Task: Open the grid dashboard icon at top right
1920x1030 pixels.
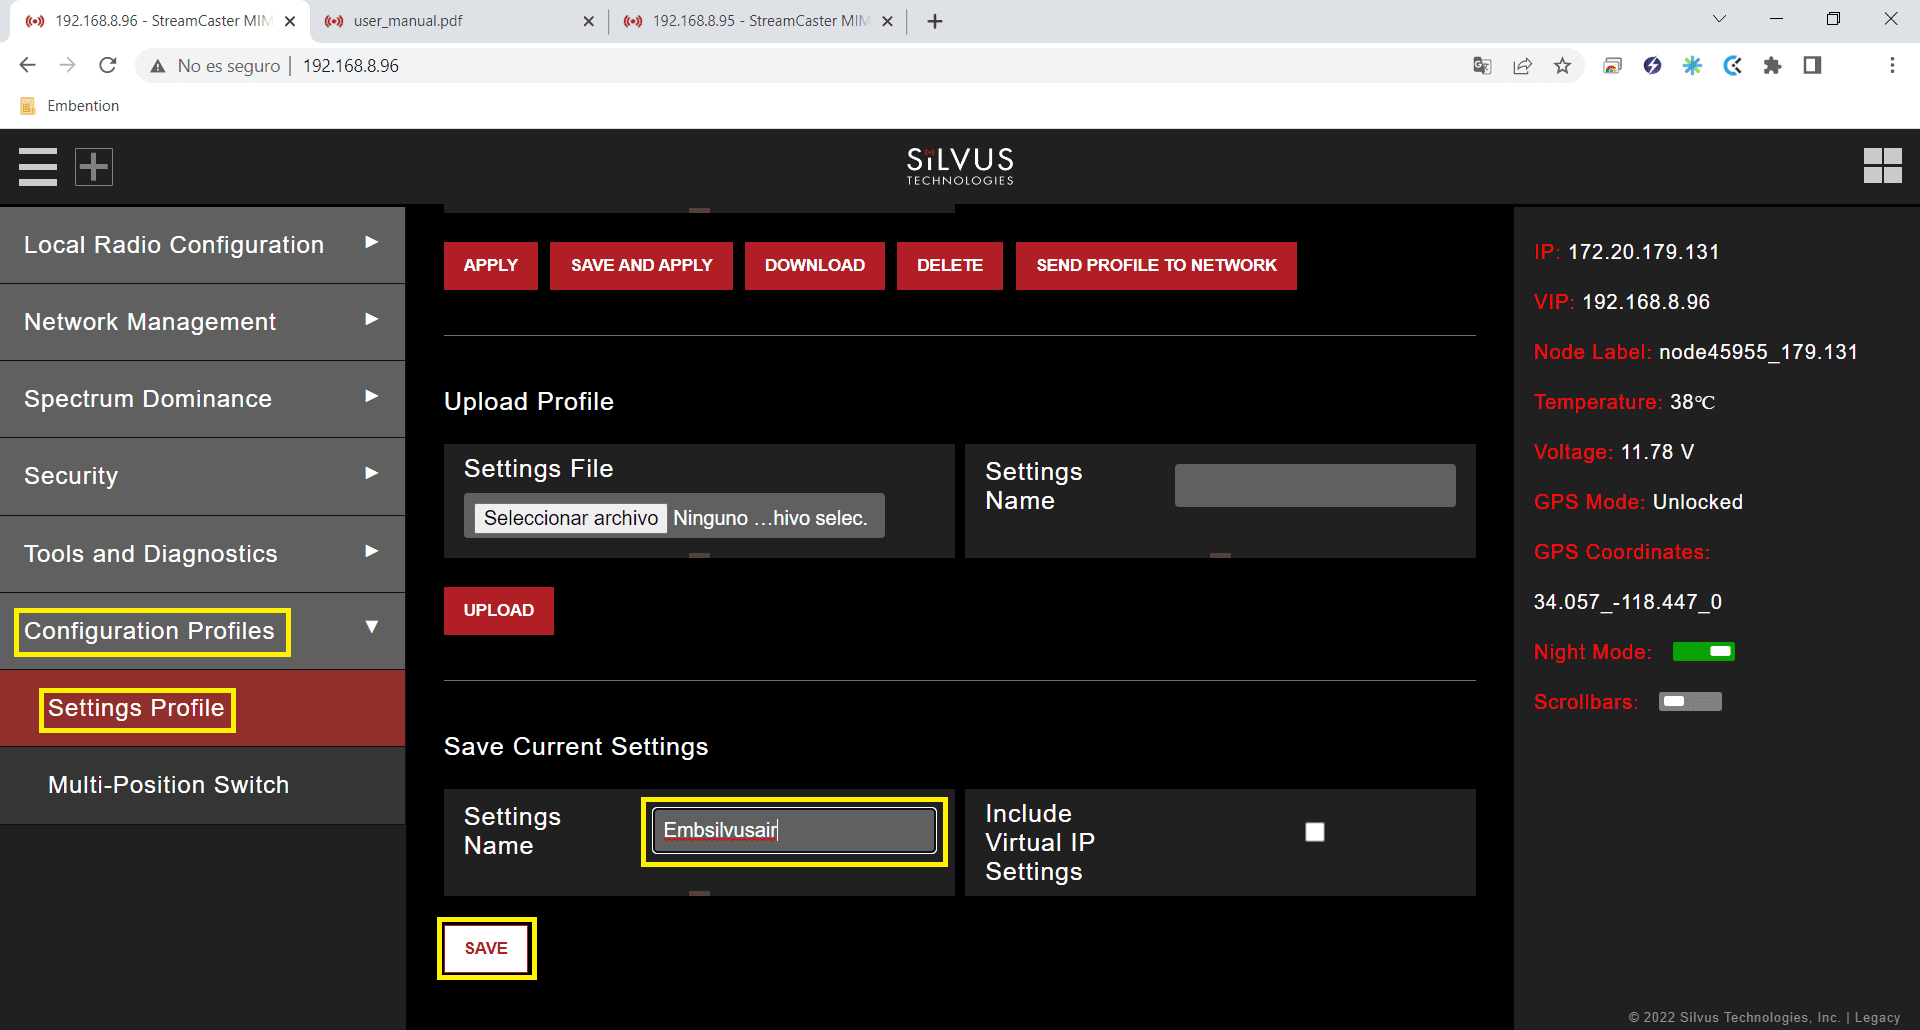Action: tap(1882, 166)
